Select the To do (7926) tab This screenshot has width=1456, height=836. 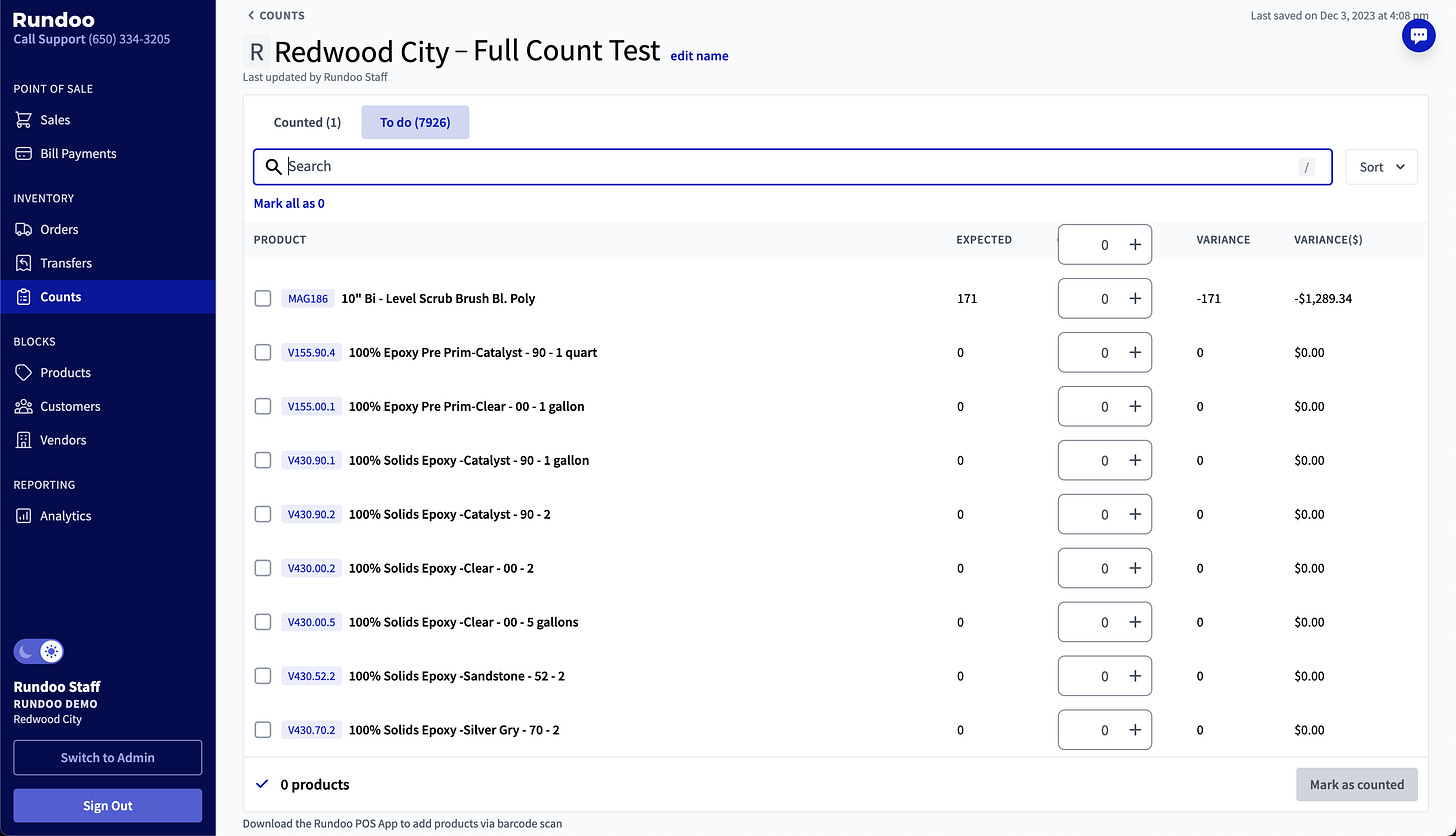(415, 122)
